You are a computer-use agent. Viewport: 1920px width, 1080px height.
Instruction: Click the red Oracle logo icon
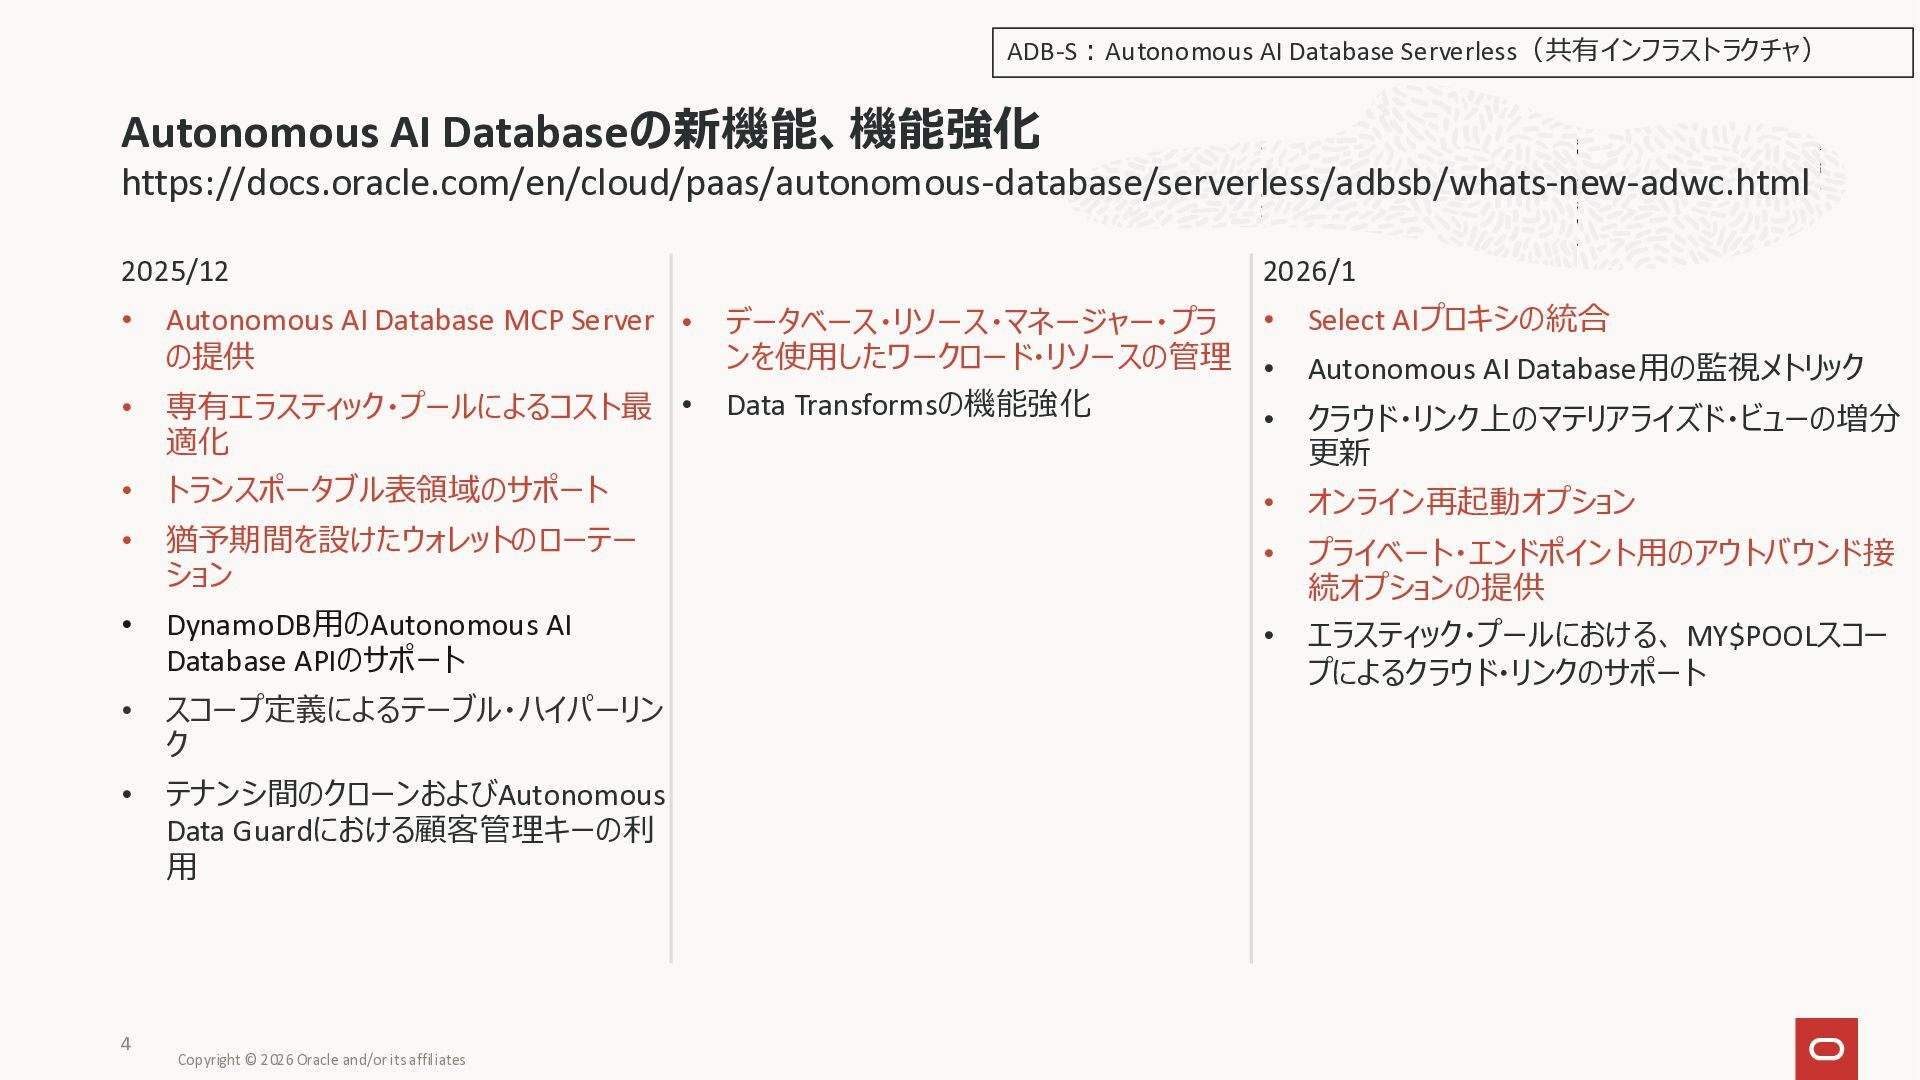(x=1826, y=1048)
